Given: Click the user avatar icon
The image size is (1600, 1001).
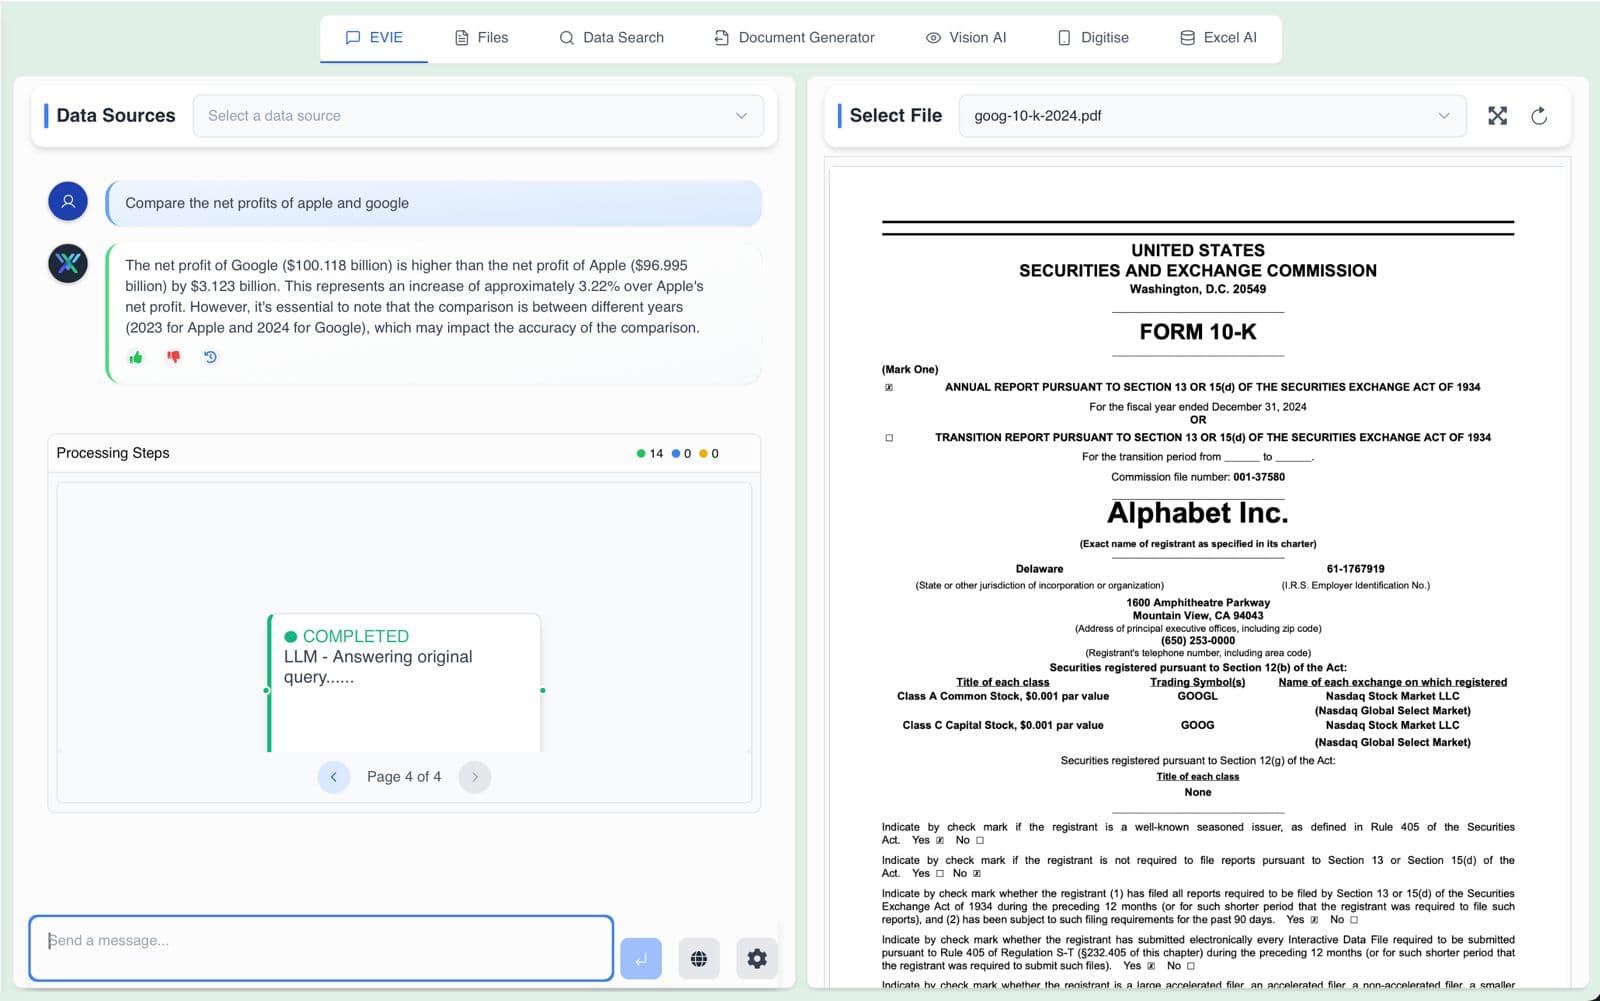Looking at the screenshot, I should pos(68,202).
